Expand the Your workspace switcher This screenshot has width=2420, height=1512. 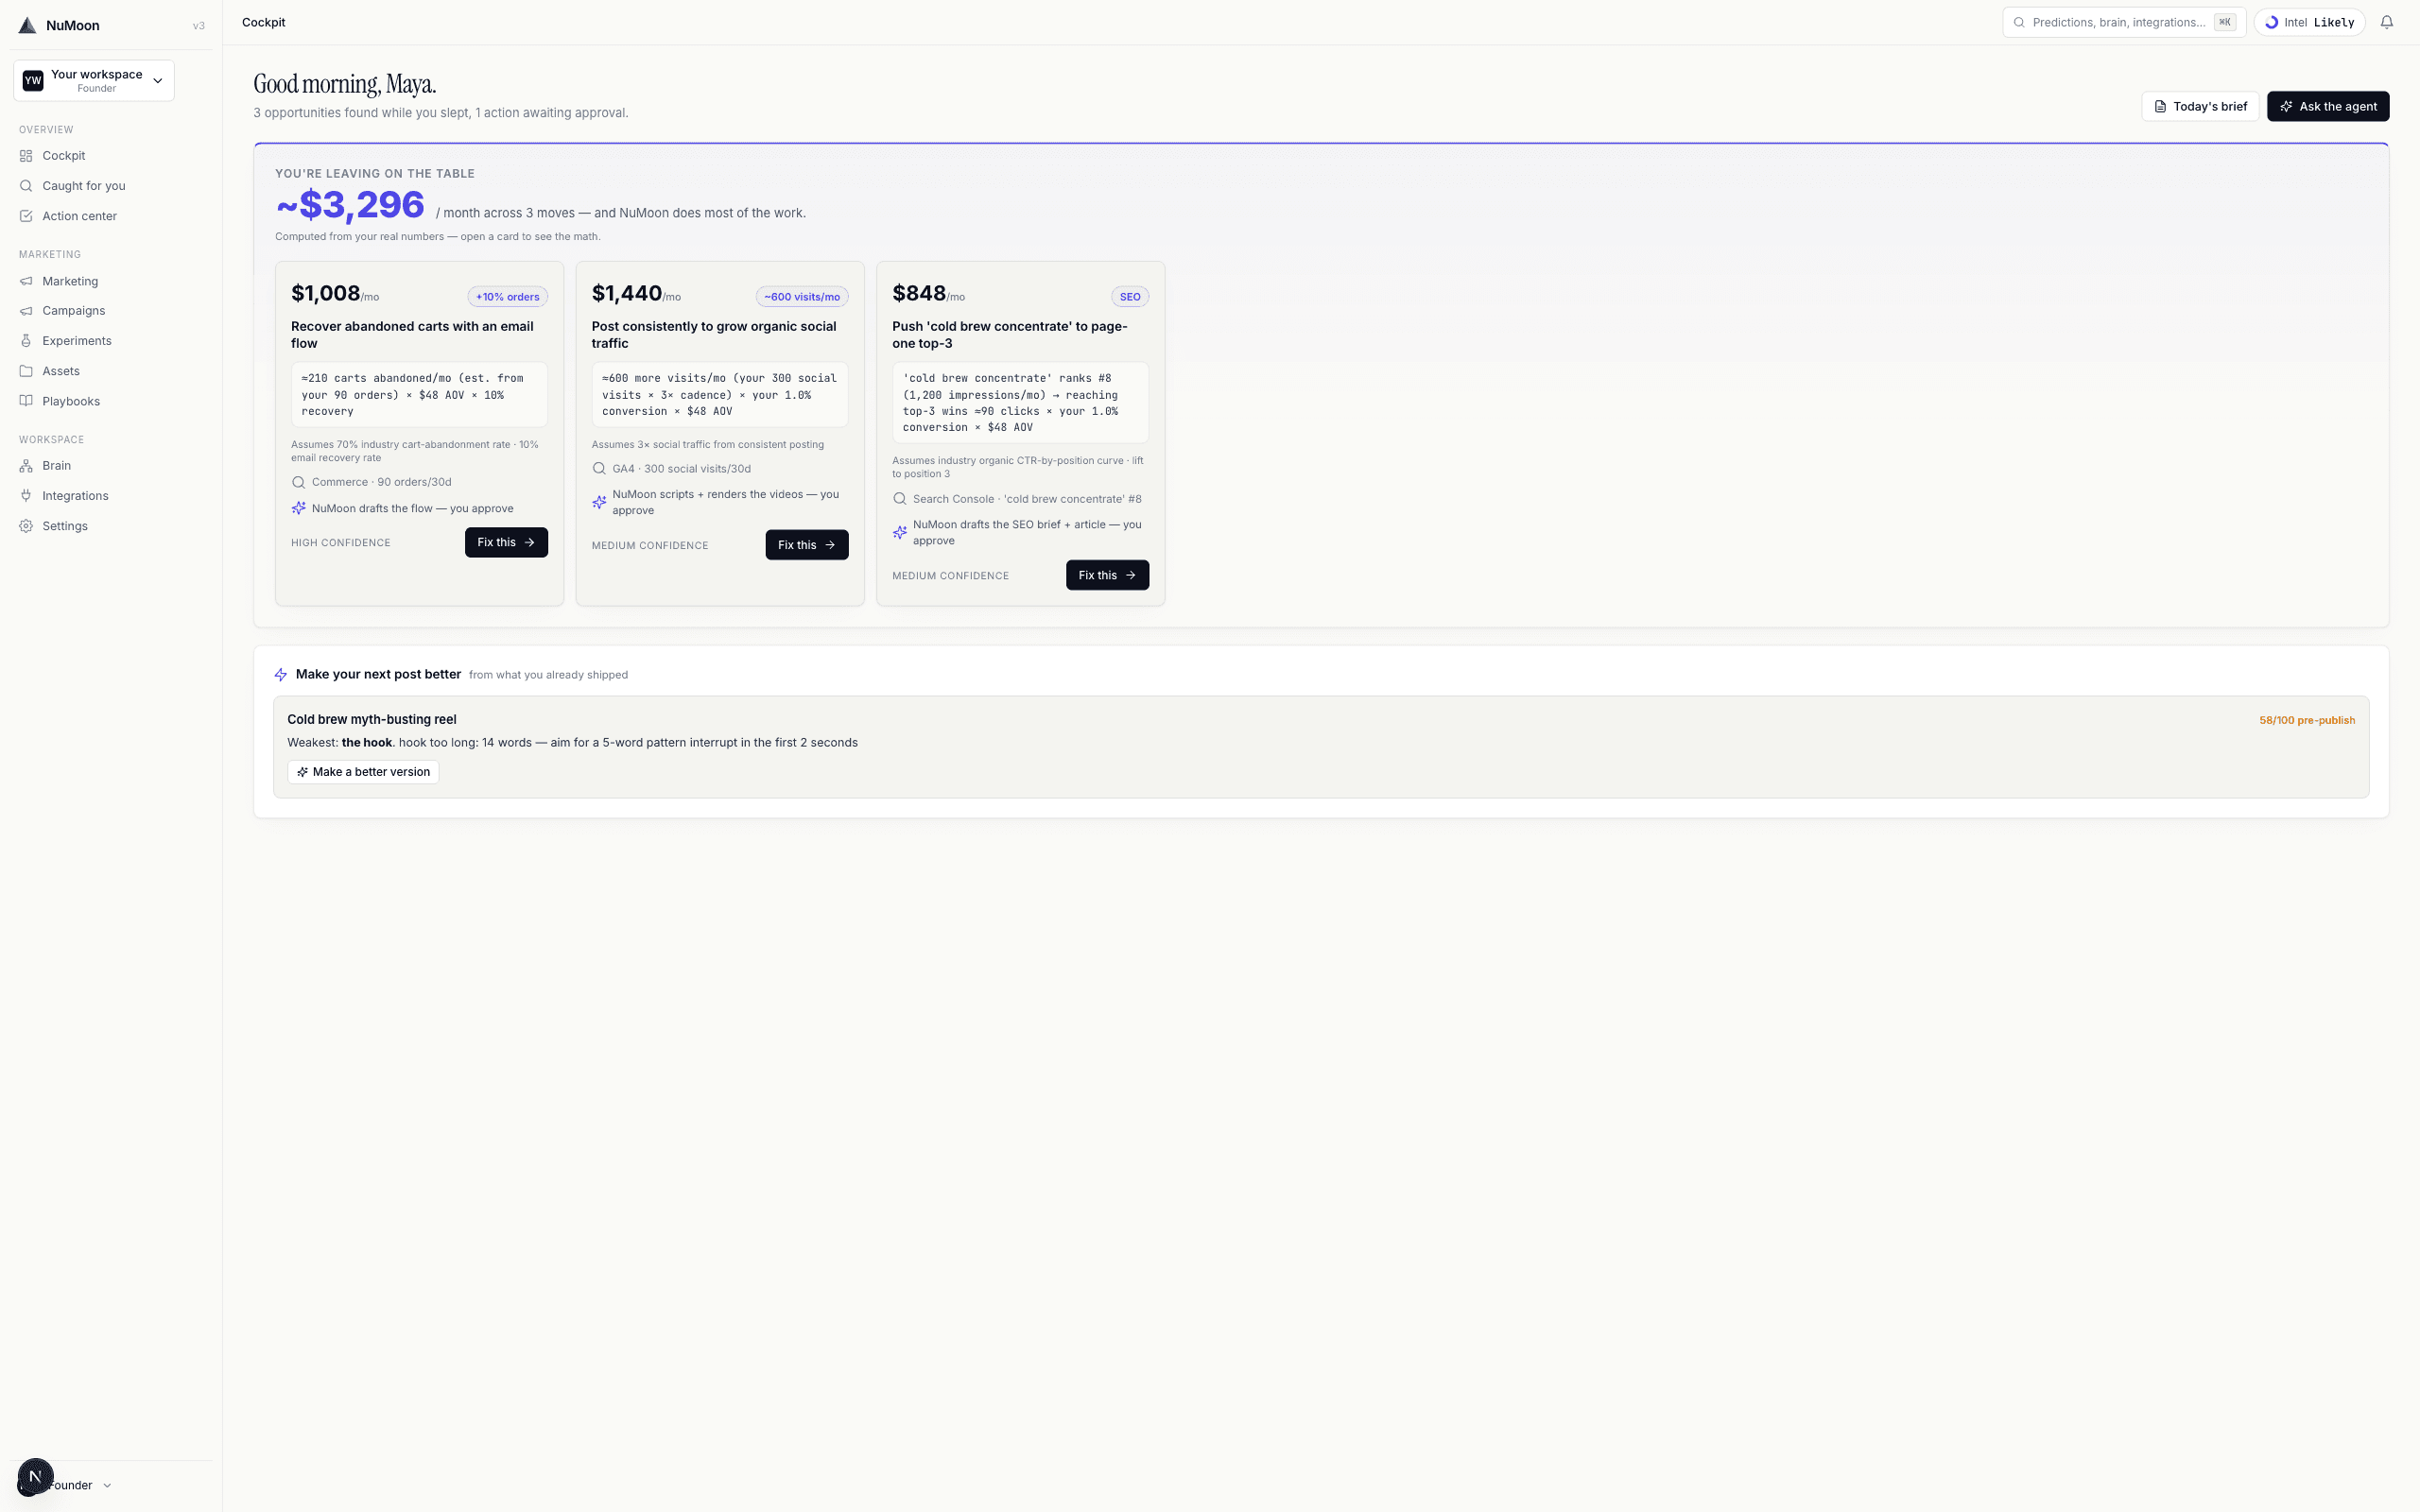point(94,81)
